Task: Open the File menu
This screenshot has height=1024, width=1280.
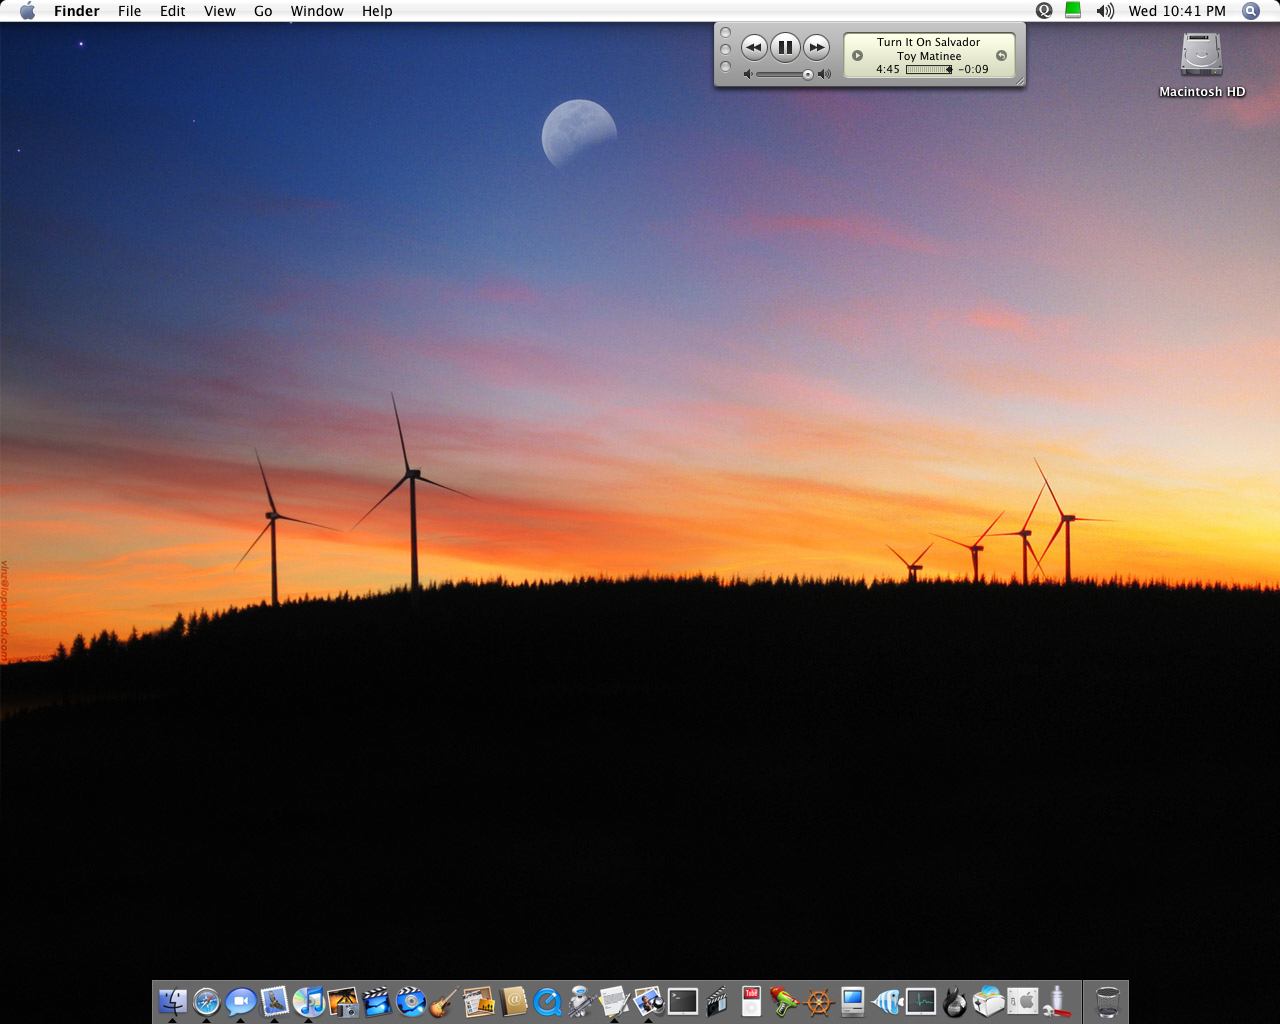Action: tap(129, 11)
